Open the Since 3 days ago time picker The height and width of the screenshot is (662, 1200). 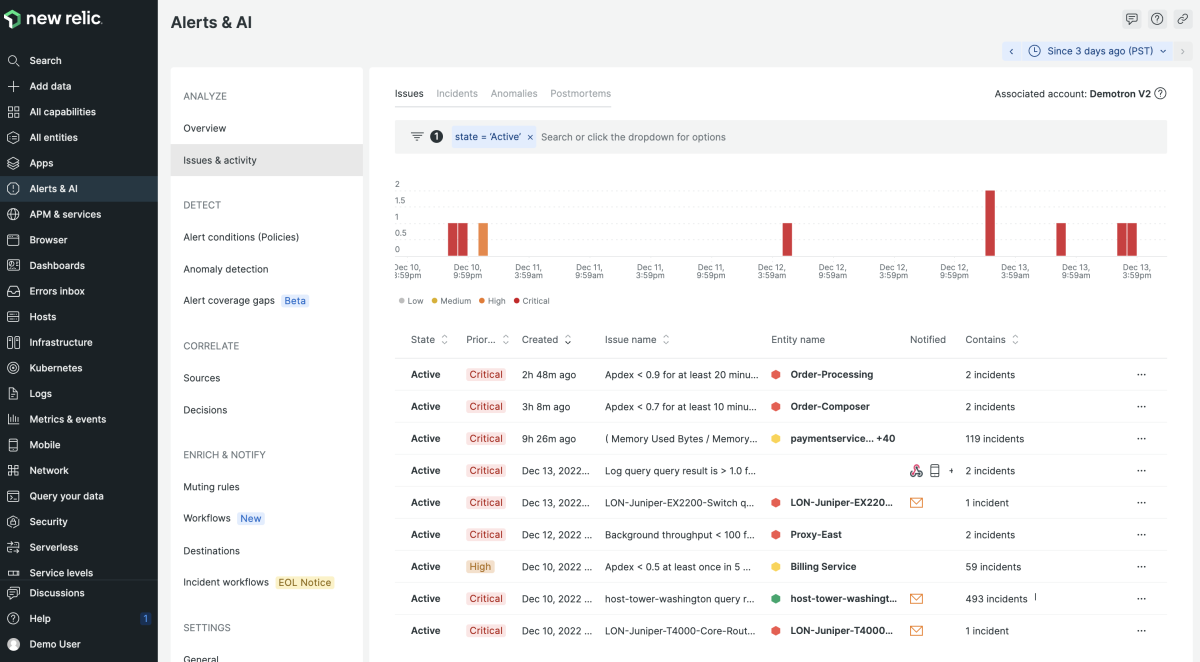tap(1100, 51)
